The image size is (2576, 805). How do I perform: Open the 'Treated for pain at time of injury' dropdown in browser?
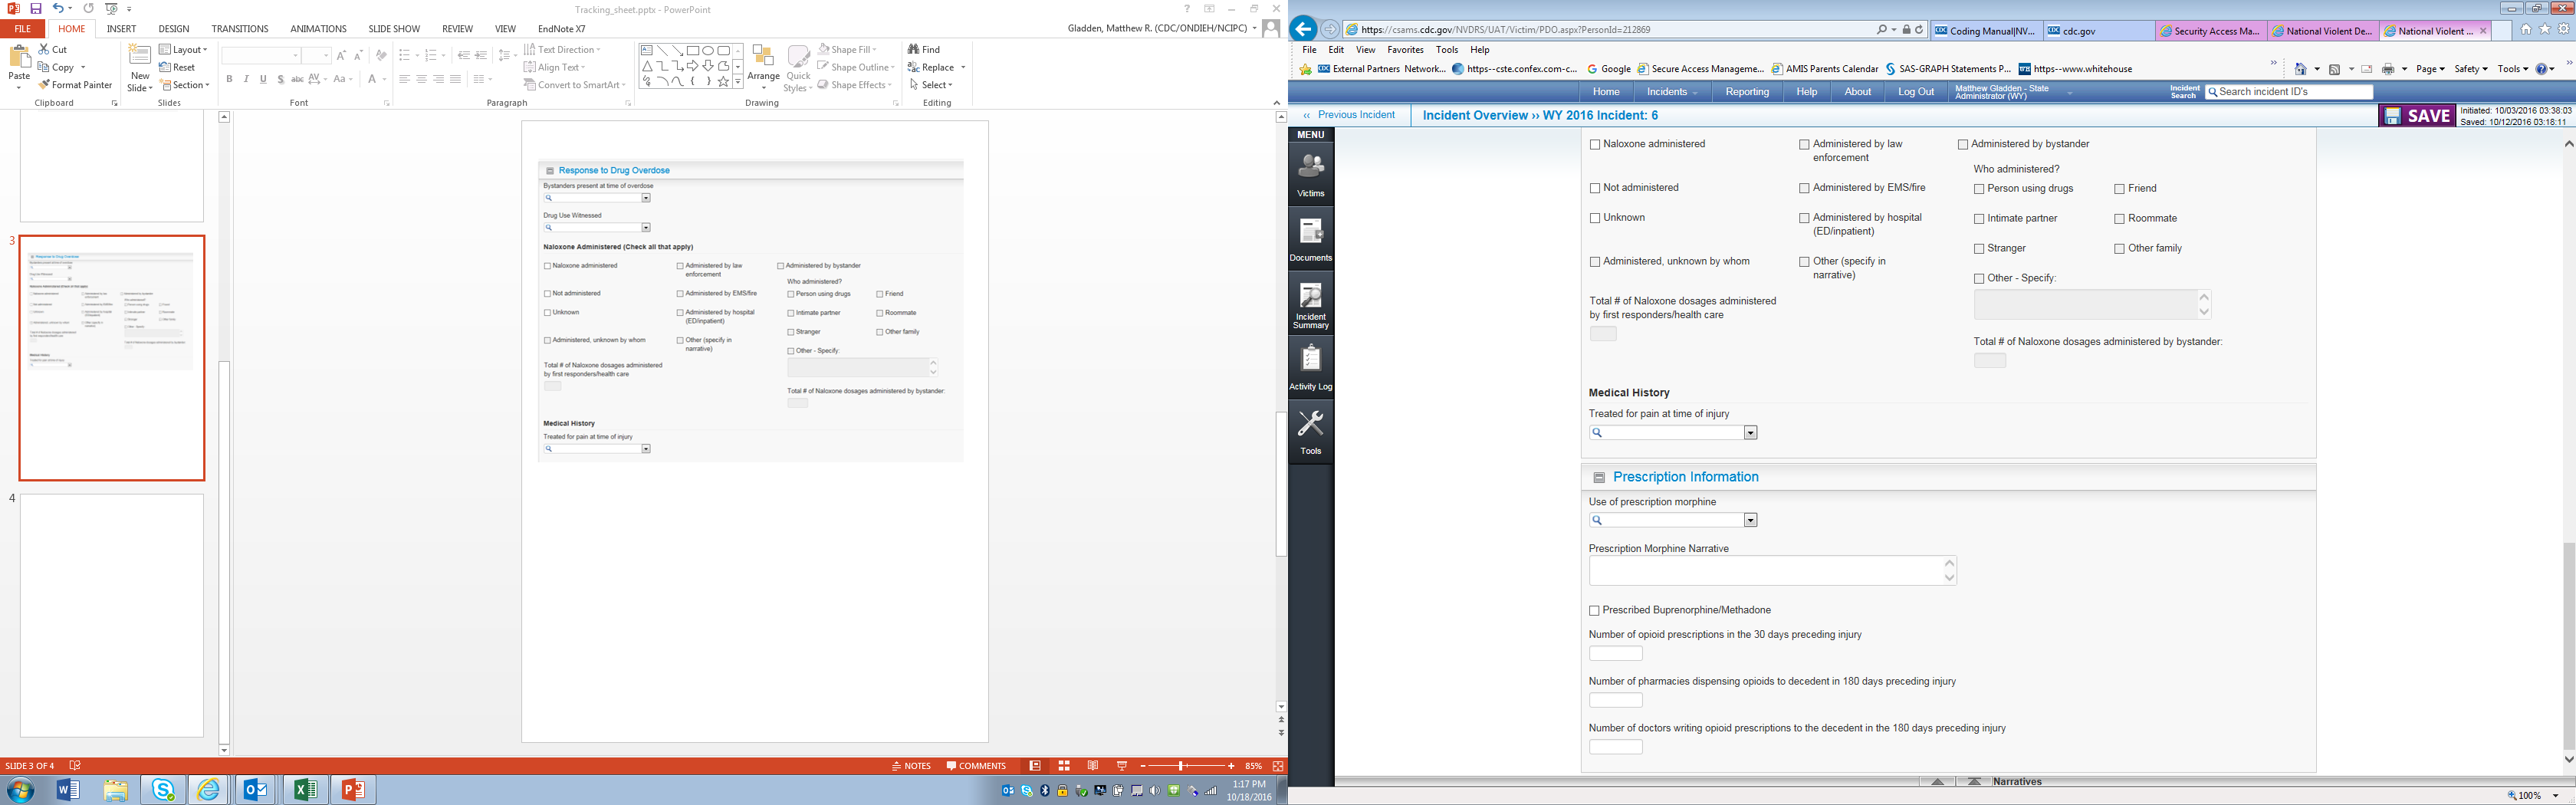[1750, 433]
